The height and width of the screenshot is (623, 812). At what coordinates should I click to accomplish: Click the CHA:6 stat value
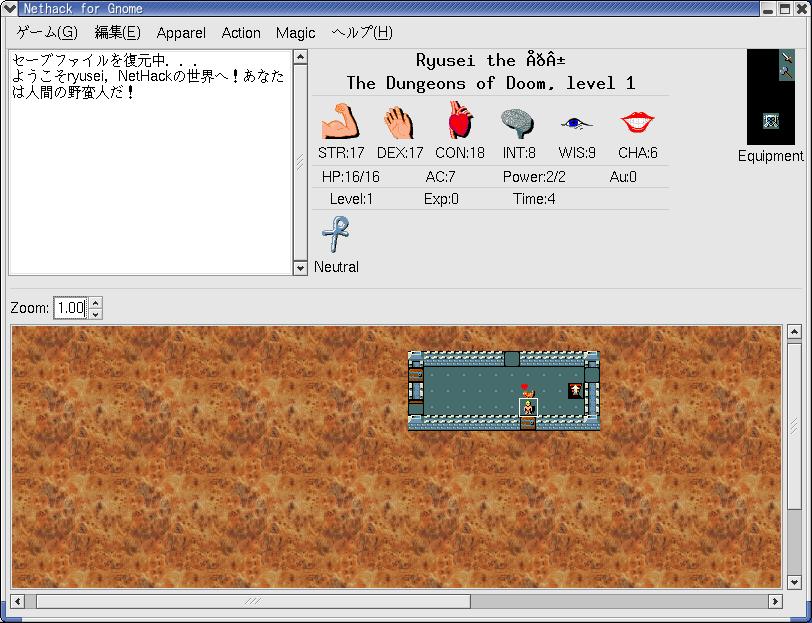[637, 153]
